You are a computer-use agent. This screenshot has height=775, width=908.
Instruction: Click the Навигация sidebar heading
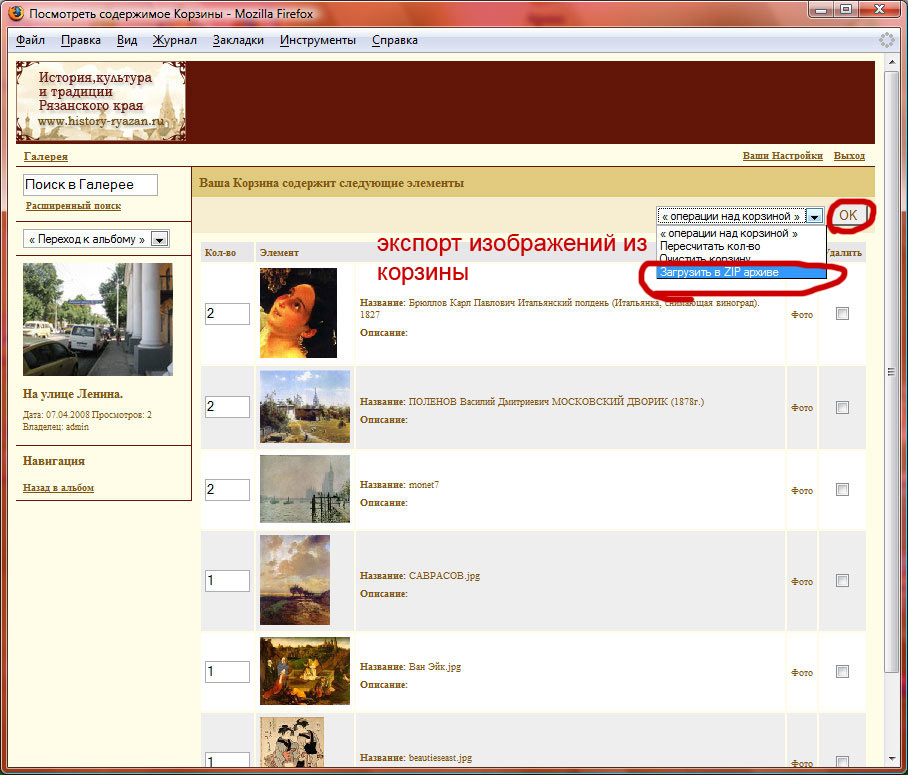(x=54, y=461)
